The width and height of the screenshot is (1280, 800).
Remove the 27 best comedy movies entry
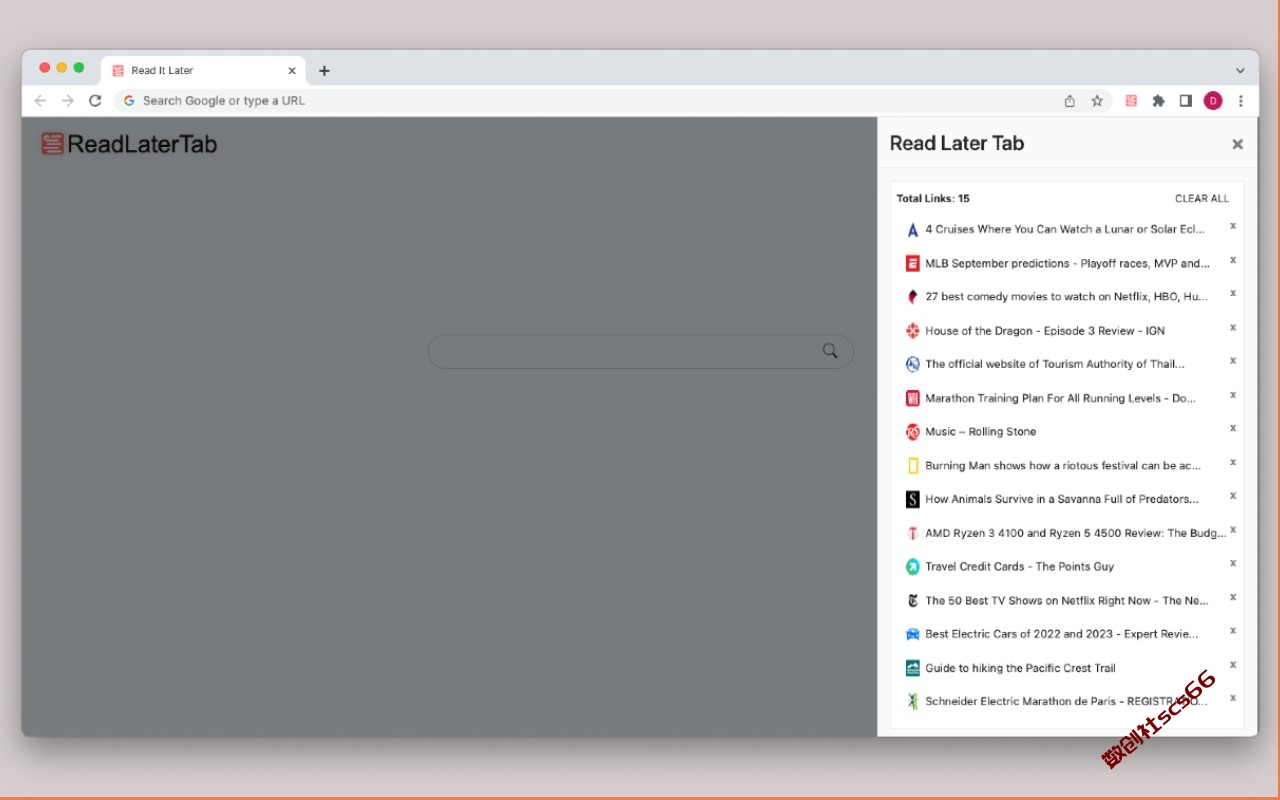click(1233, 293)
